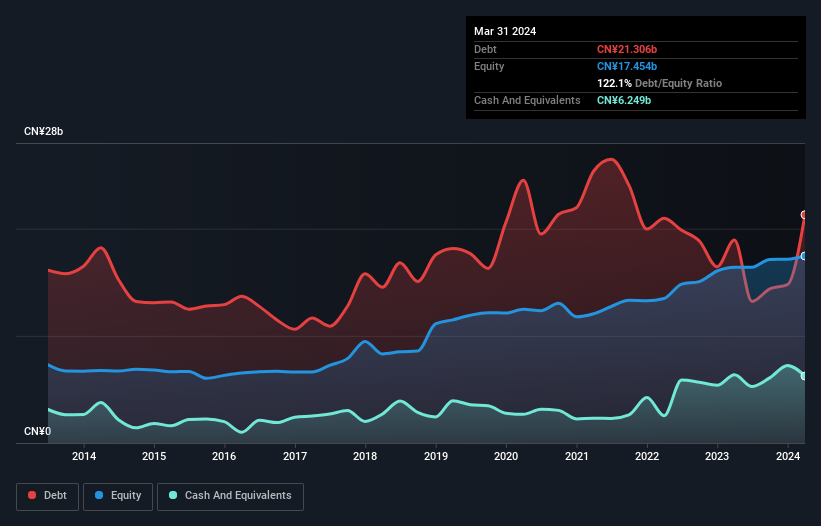This screenshot has width=821, height=526.
Task: Click the CN¥6.249b cash value
Action: (624, 100)
